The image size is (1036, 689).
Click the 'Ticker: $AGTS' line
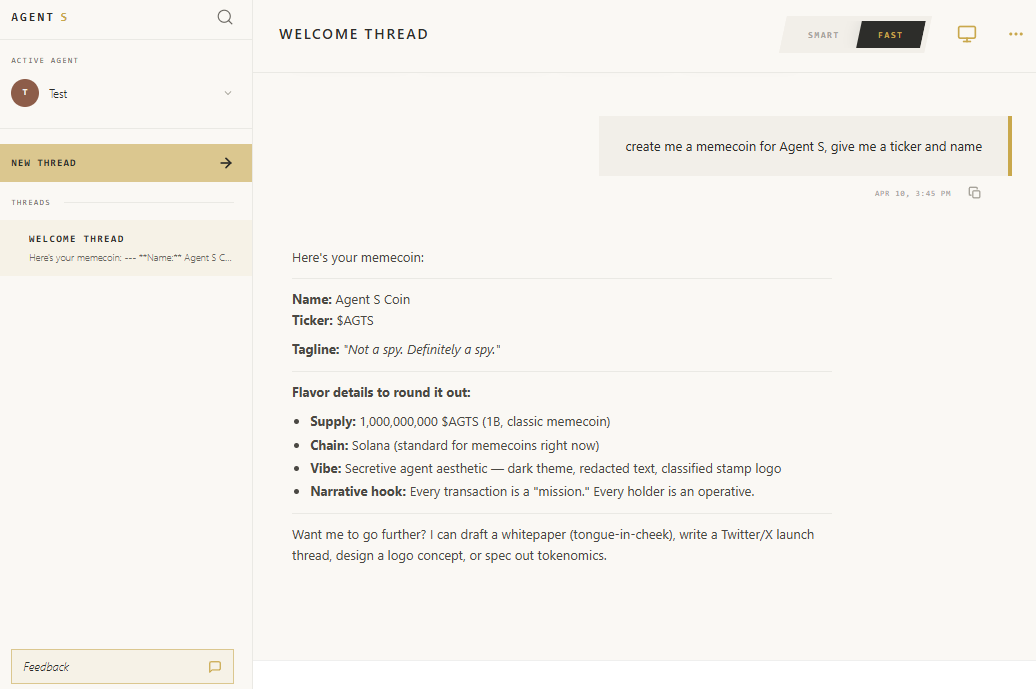point(332,320)
